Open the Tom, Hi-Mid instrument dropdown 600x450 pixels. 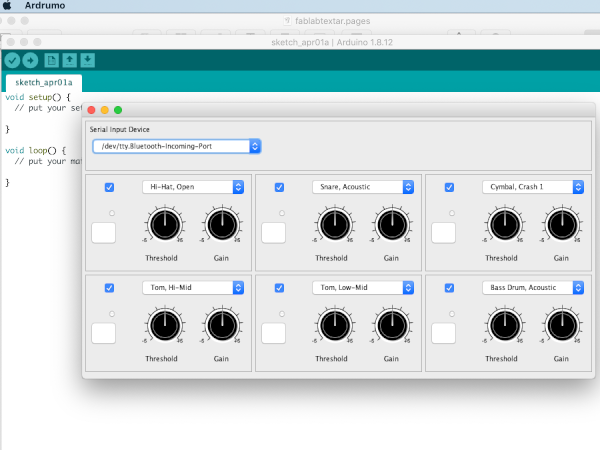(193, 287)
